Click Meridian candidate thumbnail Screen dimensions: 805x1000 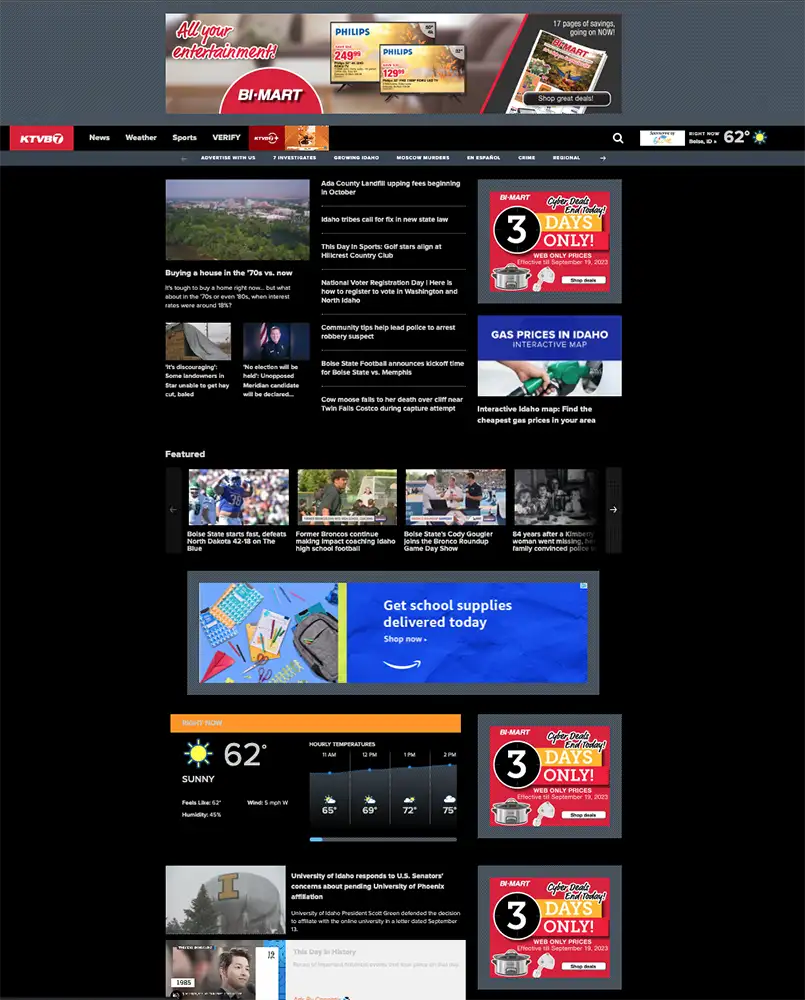tap(276, 341)
